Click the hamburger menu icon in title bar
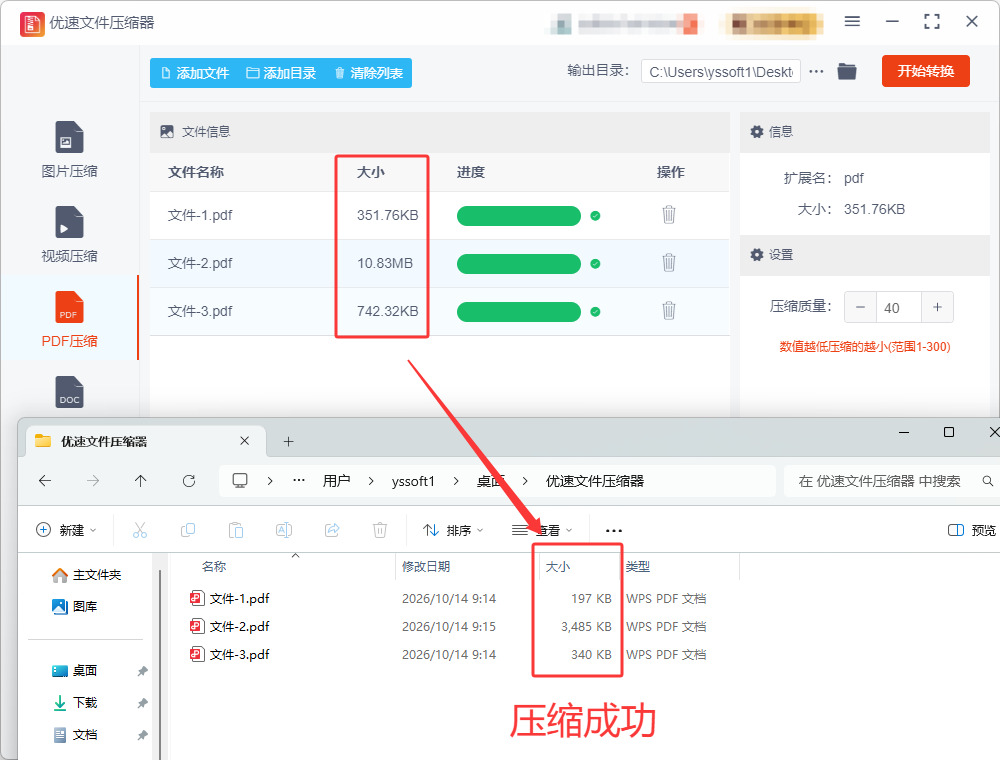 coord(852,22)
